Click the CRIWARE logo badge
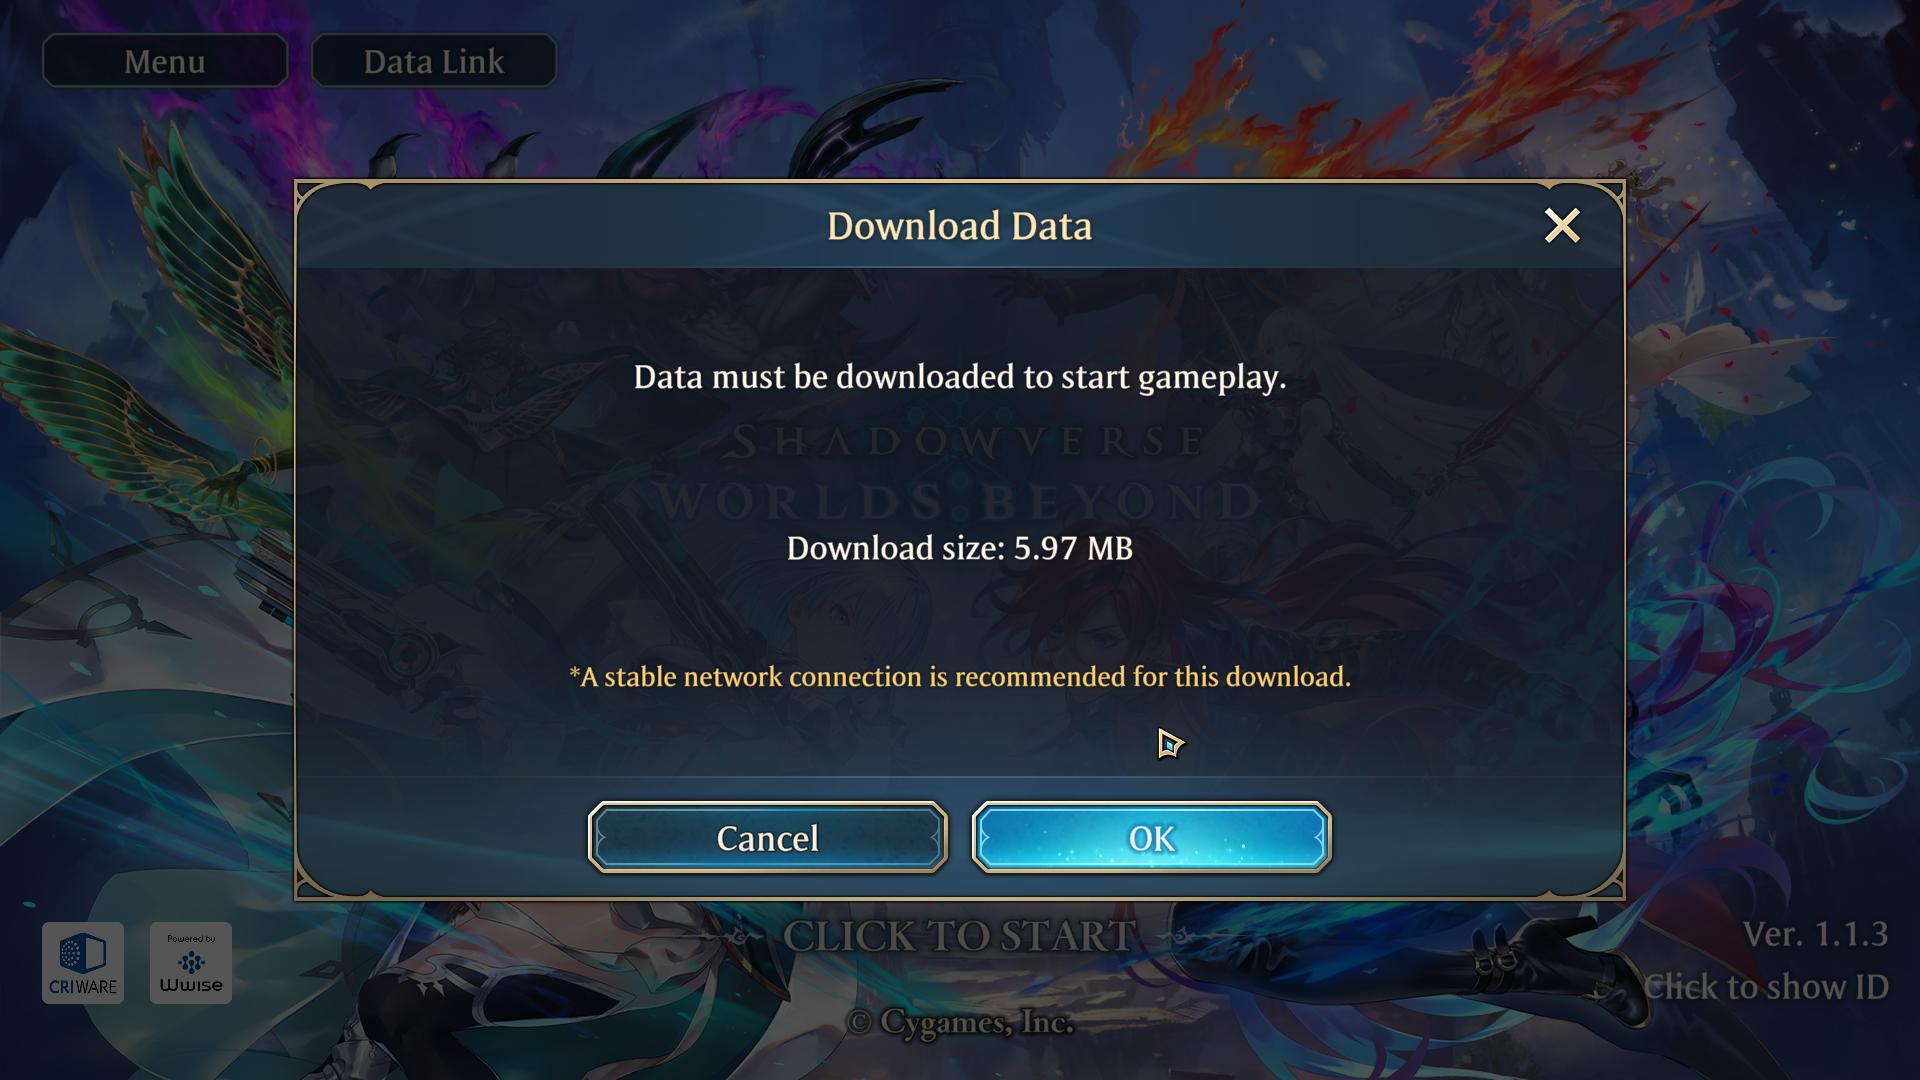This screenshot has width=1920, height=1080. point(83,963)
